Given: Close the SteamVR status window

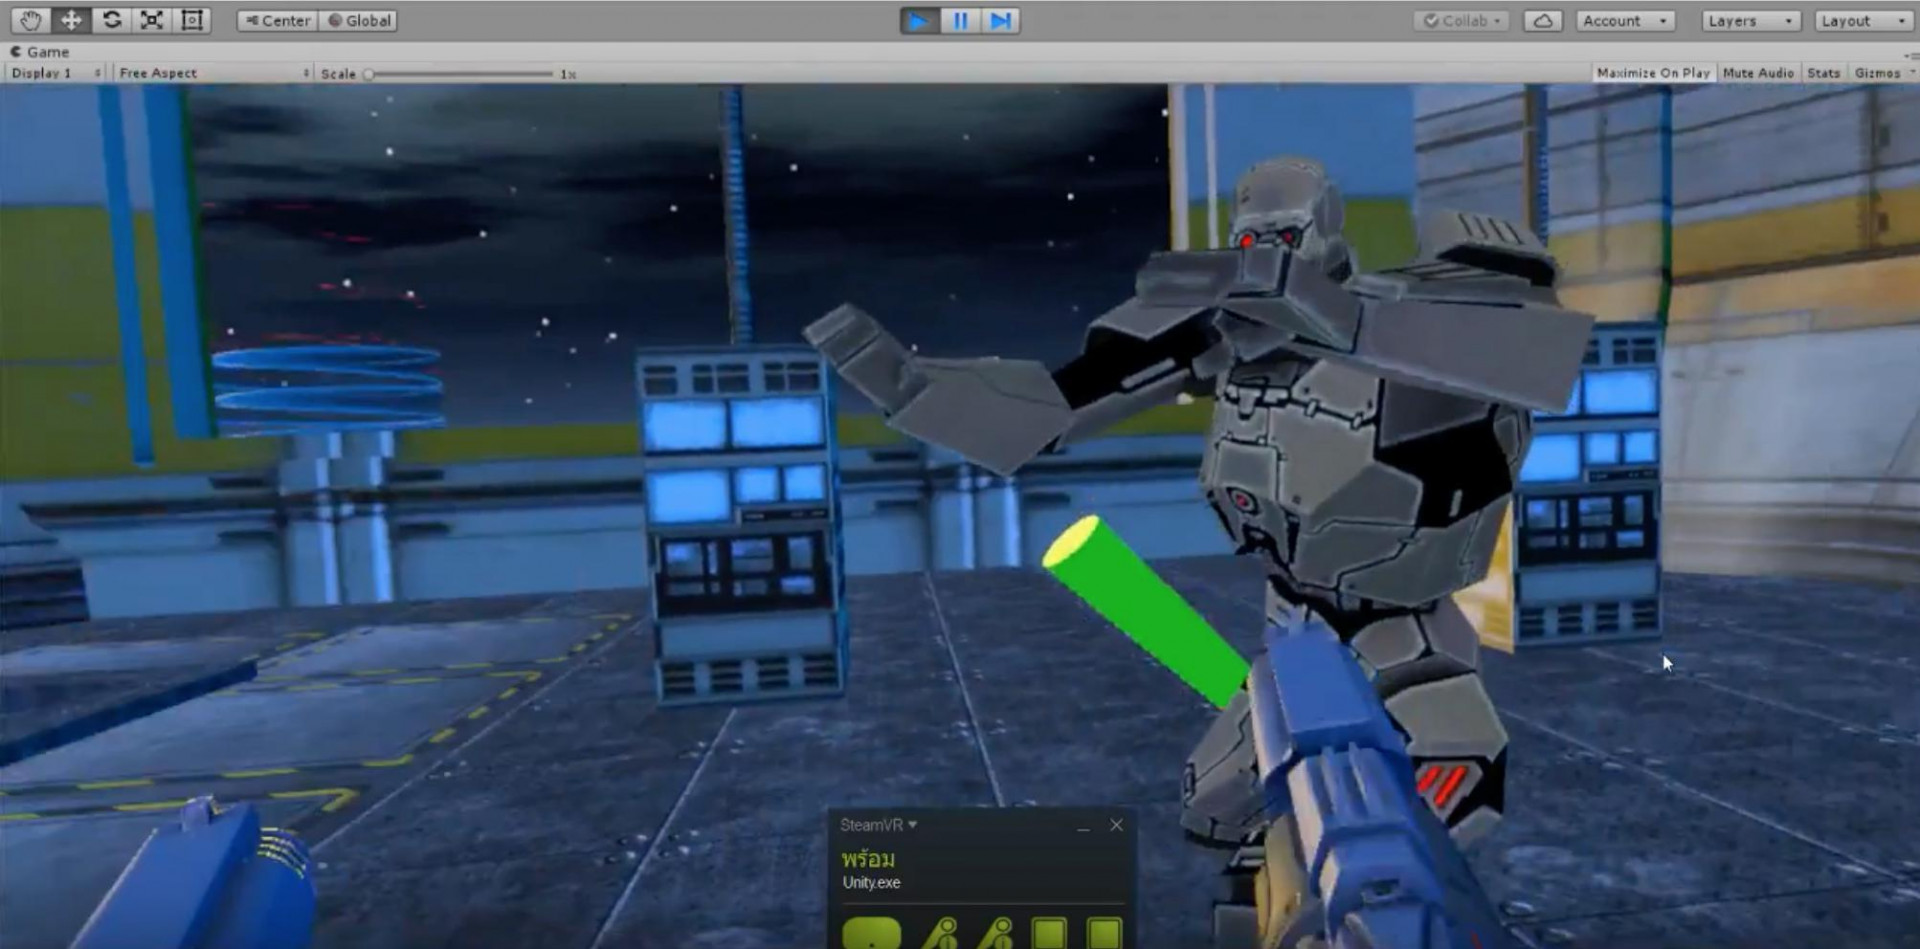Looking at the screenshot, I should (x=1116, y=825).
